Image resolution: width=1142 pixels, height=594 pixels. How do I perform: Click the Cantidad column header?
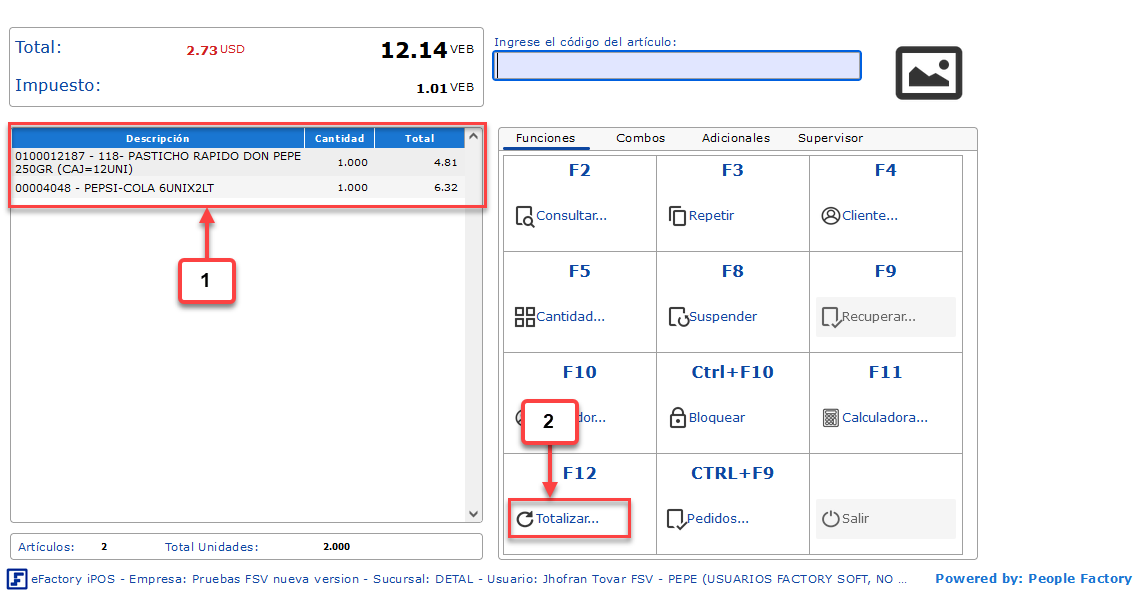(x=339, y=138)
